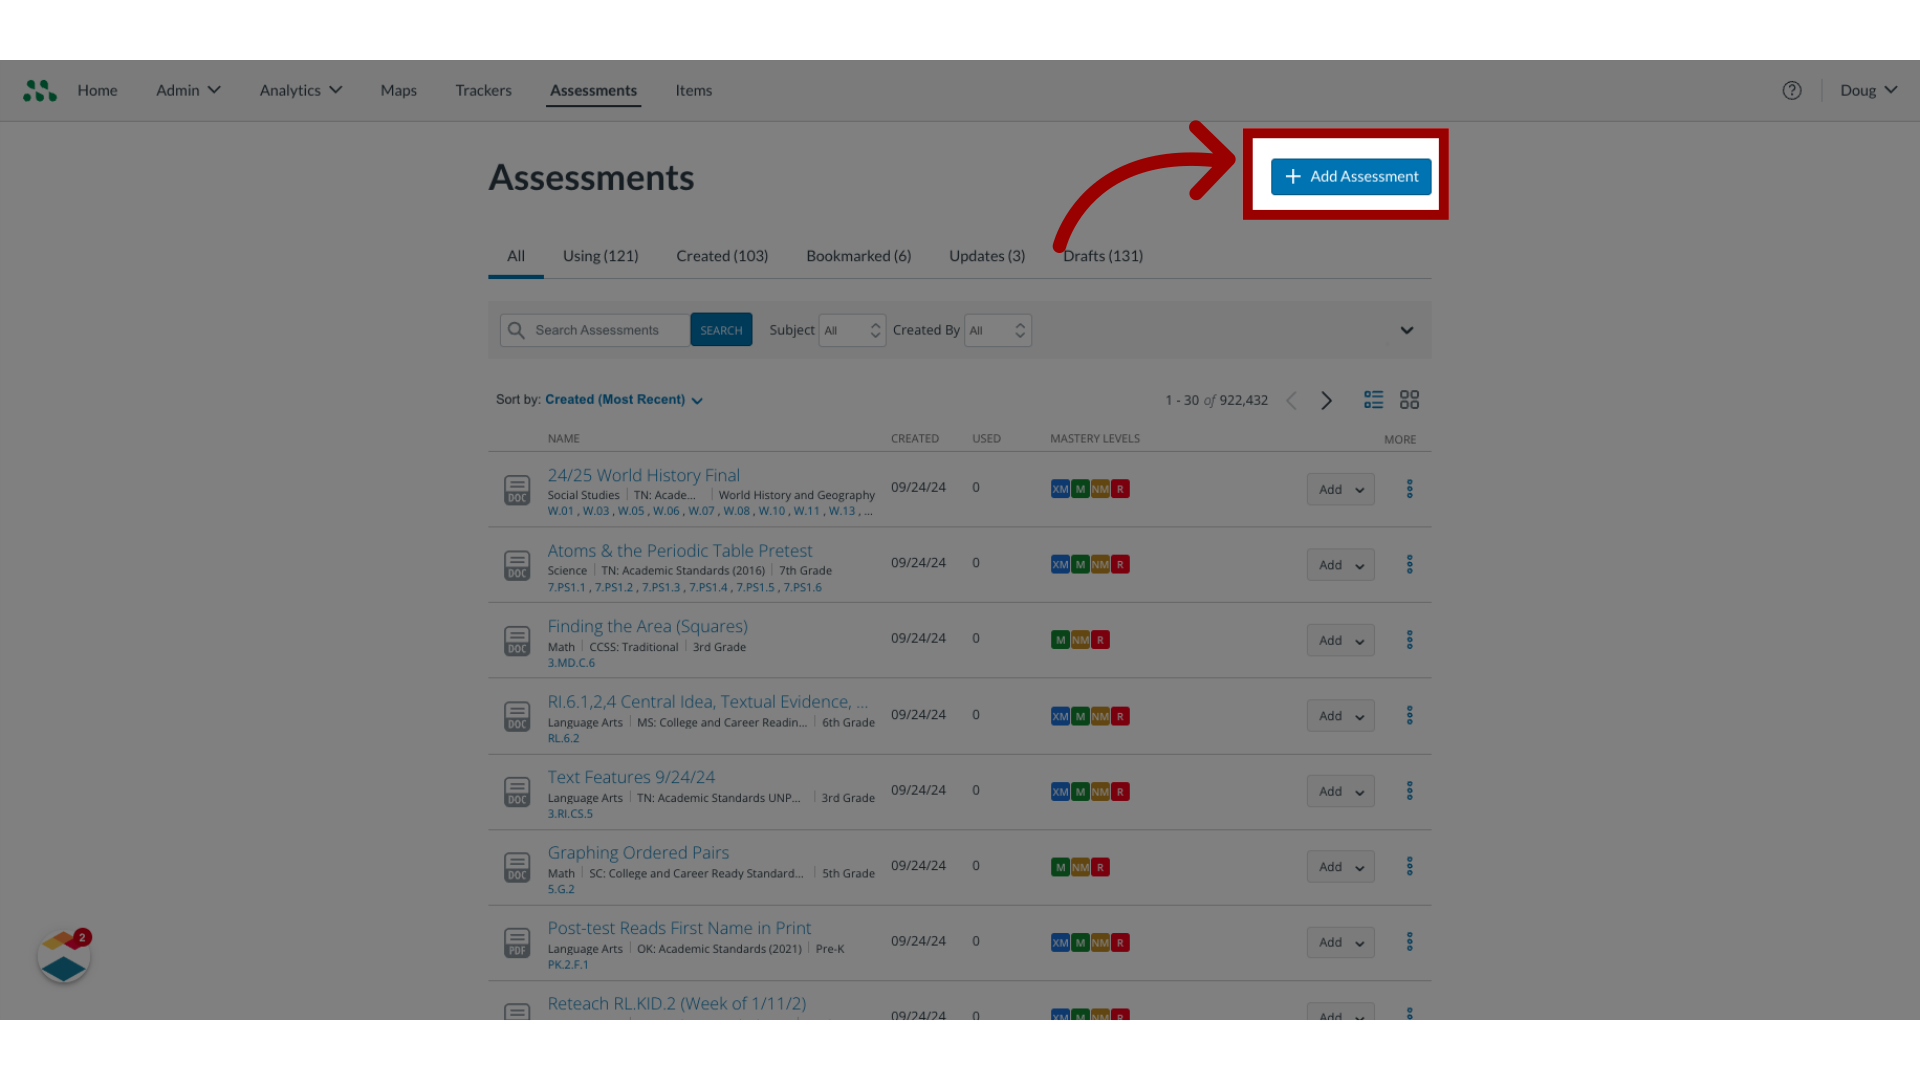Open the document icon for Finding the Area (Squares)
The image size is (1920, 1080).
coord(517,640)
